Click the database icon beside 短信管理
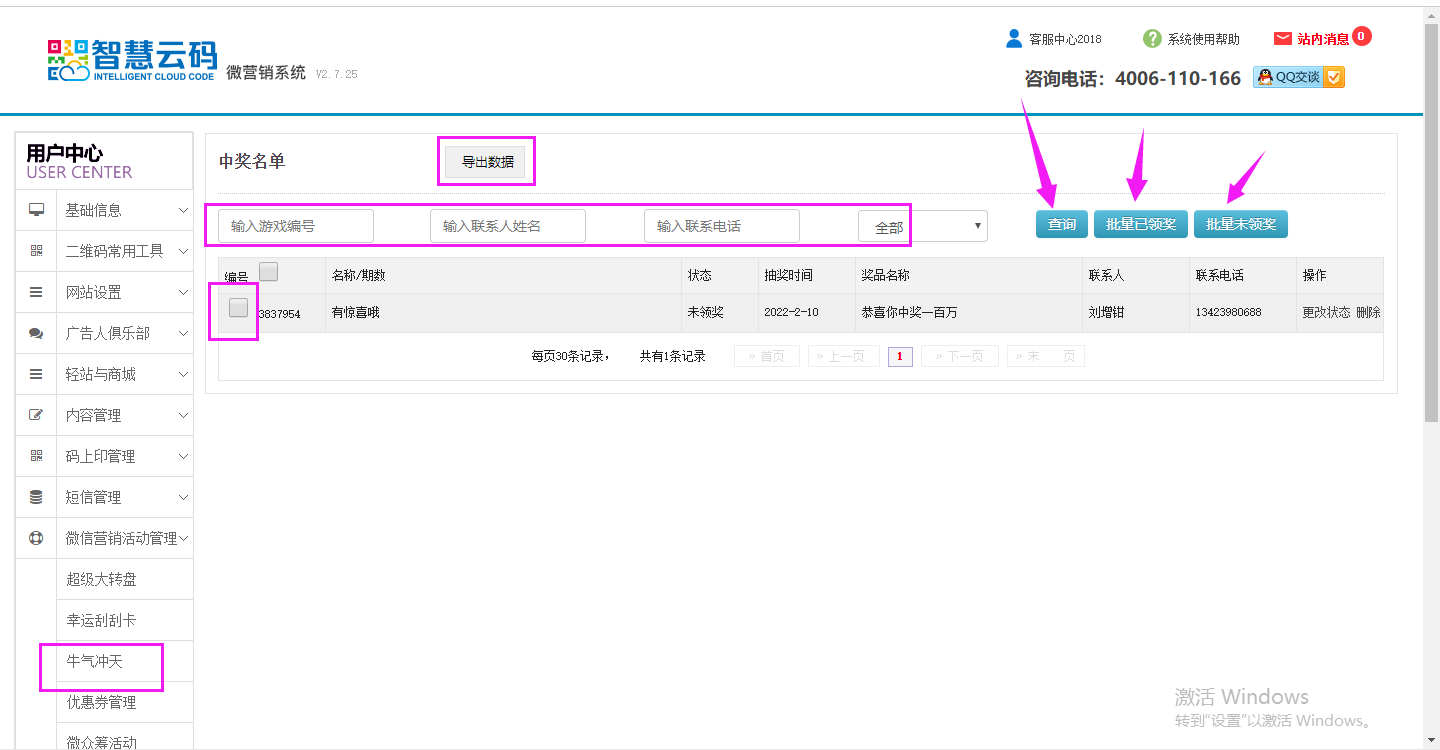 [x=37, y=497]
